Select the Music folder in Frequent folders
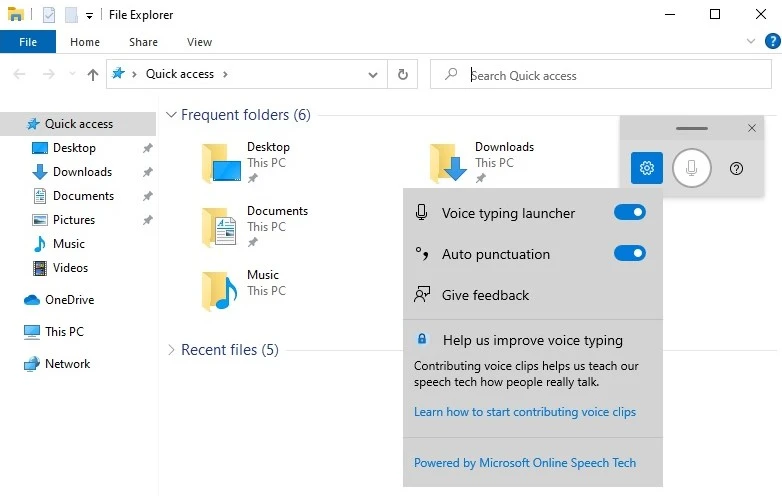782x496 pixels. point(244,290)
